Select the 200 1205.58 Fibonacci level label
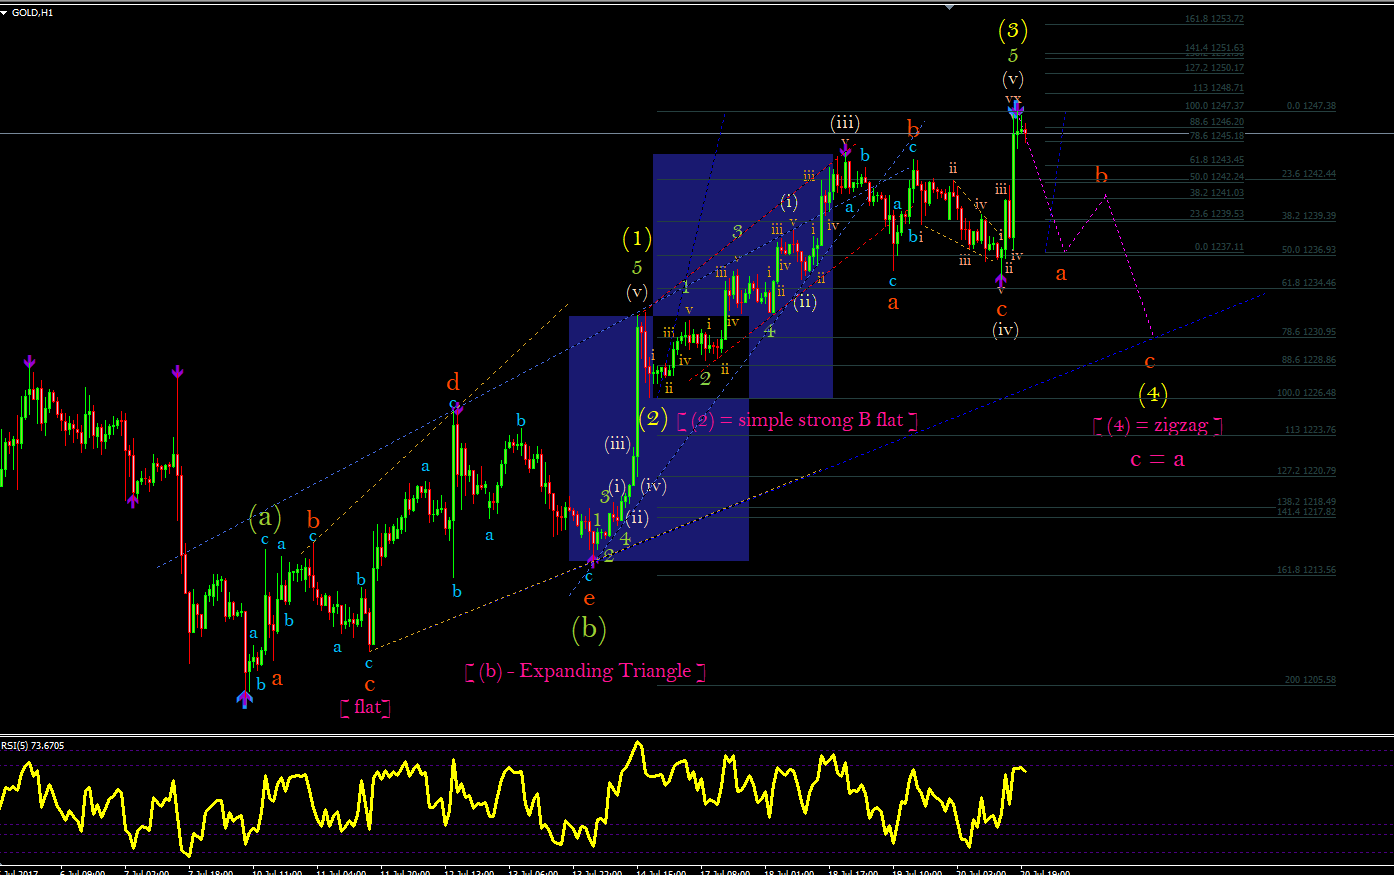The image size is (1394, 875). 1310,680
